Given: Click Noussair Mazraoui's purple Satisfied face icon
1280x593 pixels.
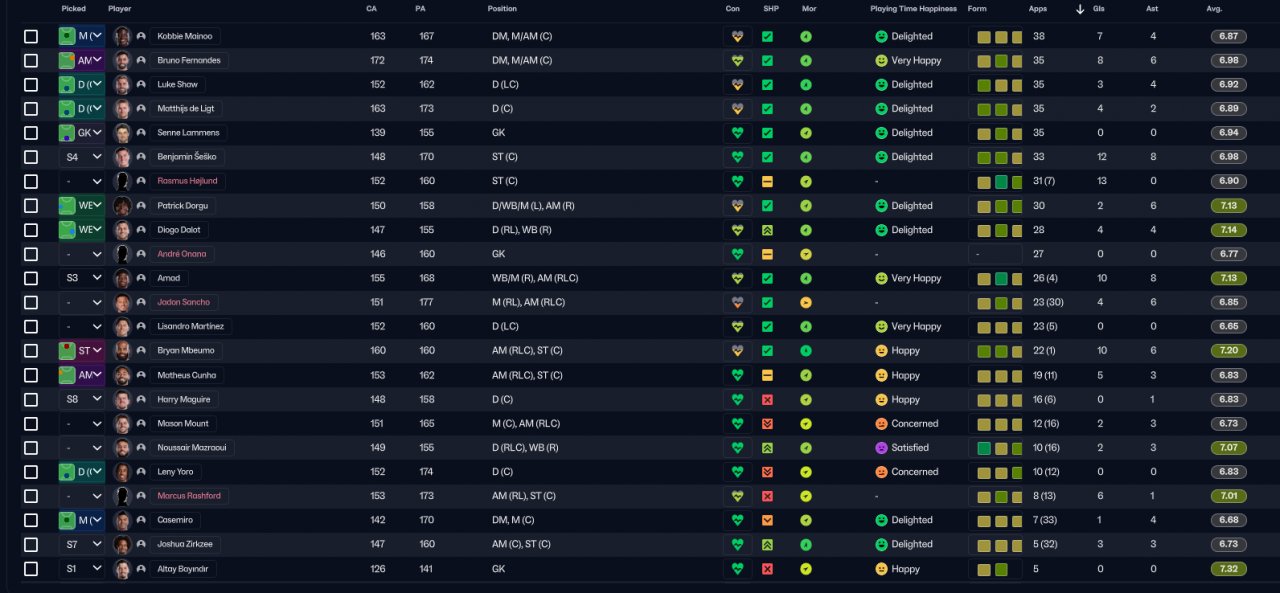Looking at the screenshot, I should [x=882, y=447].
